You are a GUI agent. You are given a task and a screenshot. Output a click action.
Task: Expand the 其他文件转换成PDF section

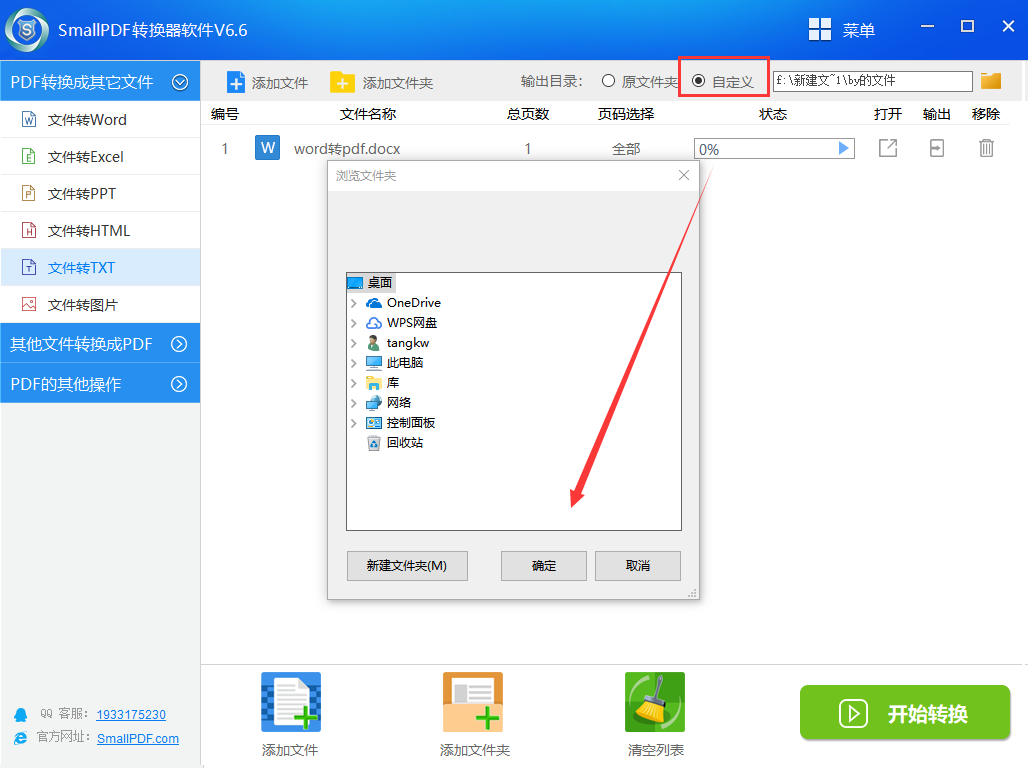pyautogui.click(x=100, y=344)
